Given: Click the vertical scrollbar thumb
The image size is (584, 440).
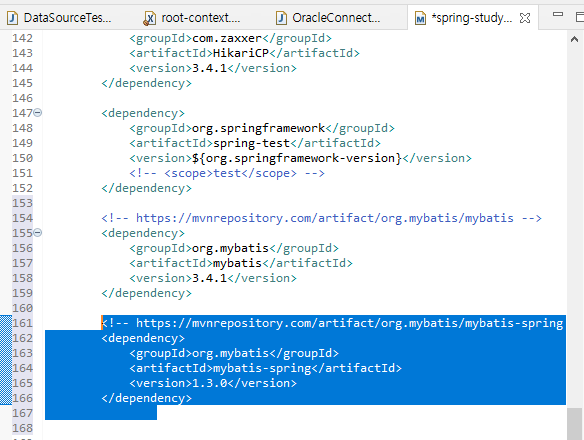Looking at the screenshot, I should pos(574,424).
